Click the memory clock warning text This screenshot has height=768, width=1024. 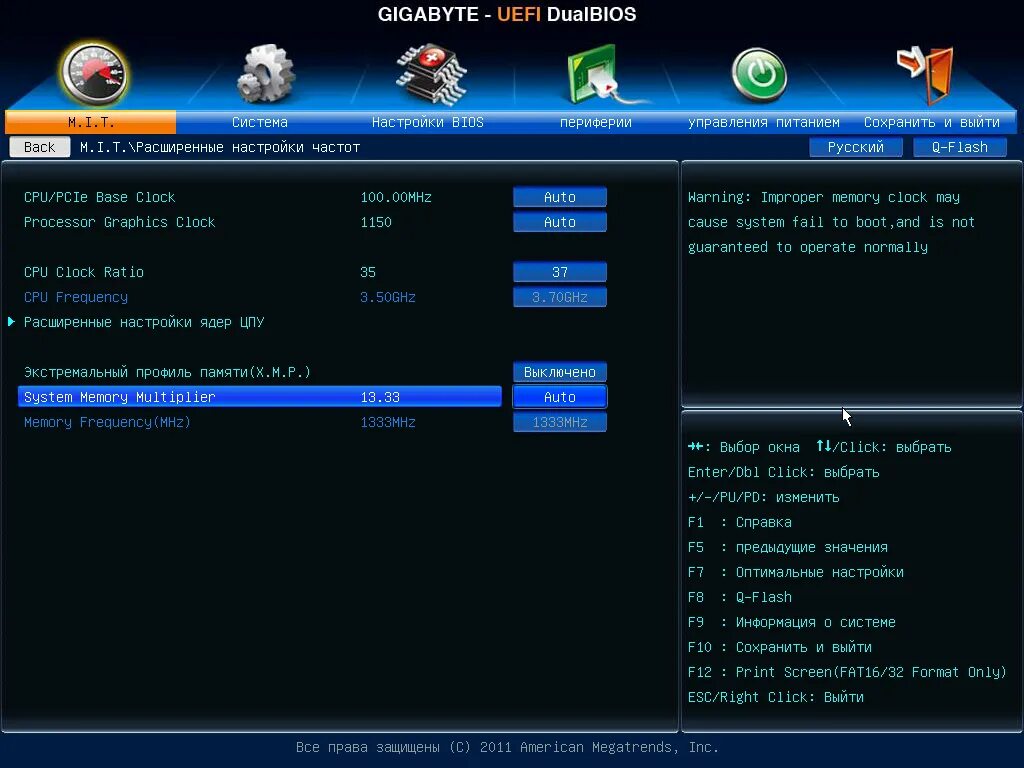click(831, 222)
